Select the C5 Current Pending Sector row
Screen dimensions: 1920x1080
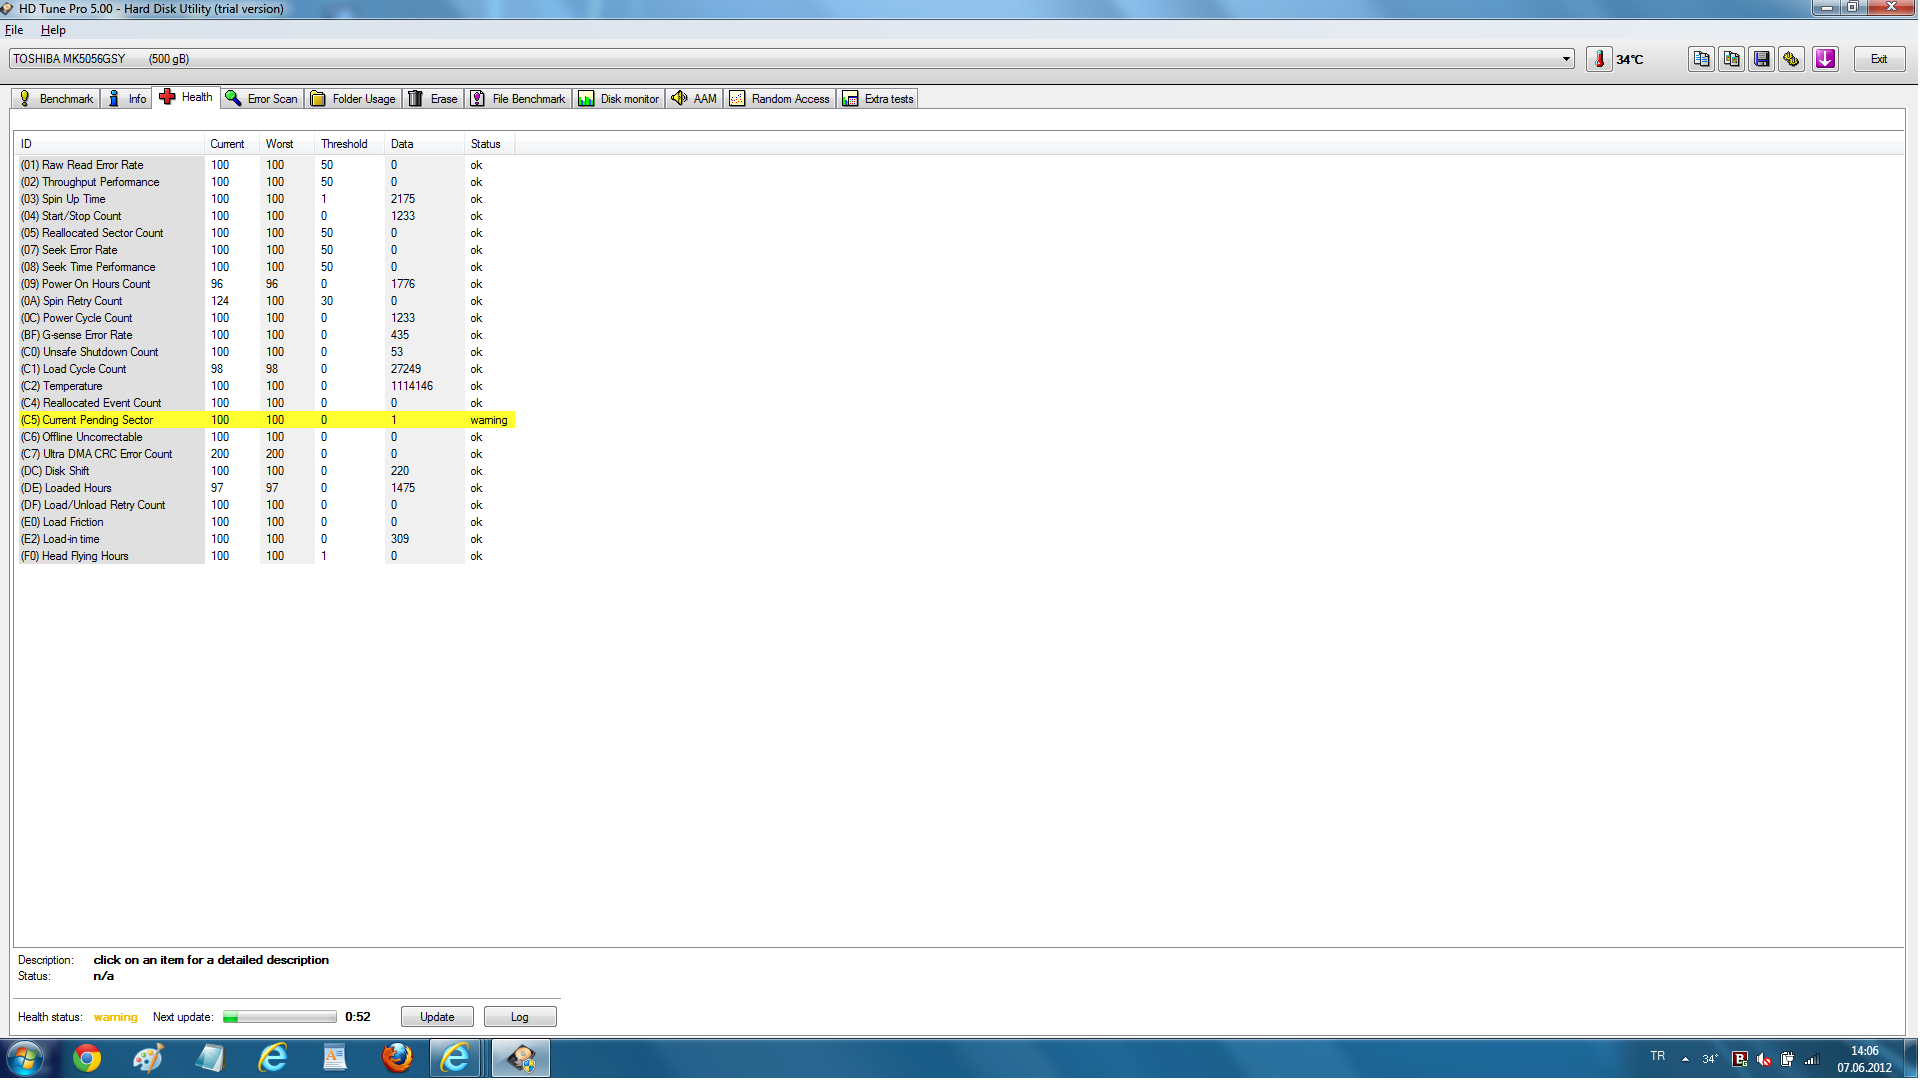coord(264,419)
